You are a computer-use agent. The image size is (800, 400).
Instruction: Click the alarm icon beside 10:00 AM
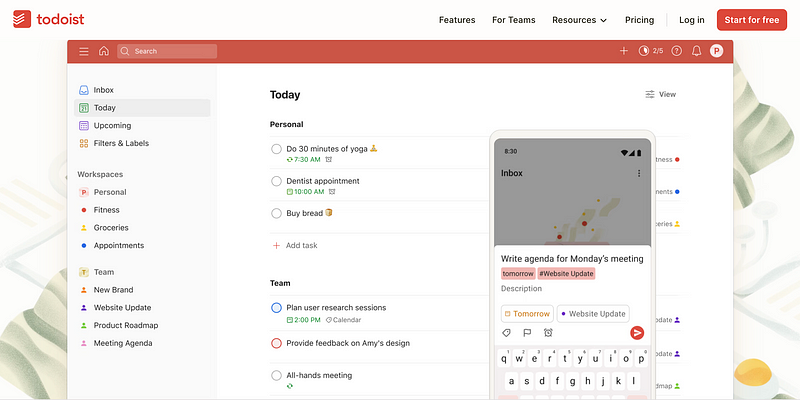tap(332, 192)
